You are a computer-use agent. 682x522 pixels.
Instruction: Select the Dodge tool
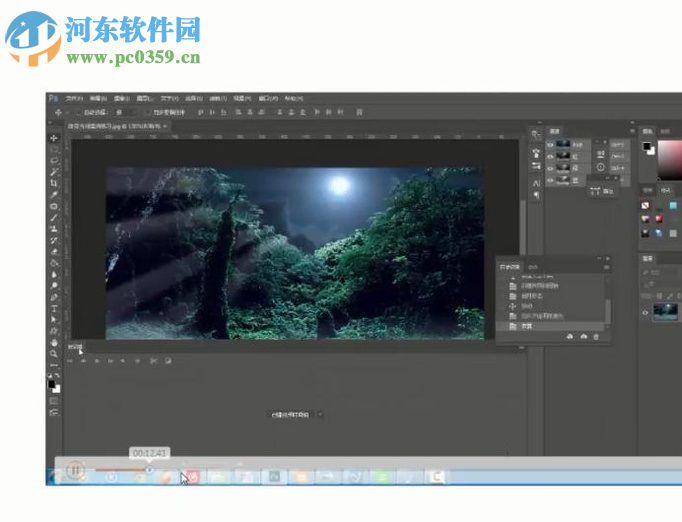54,286
